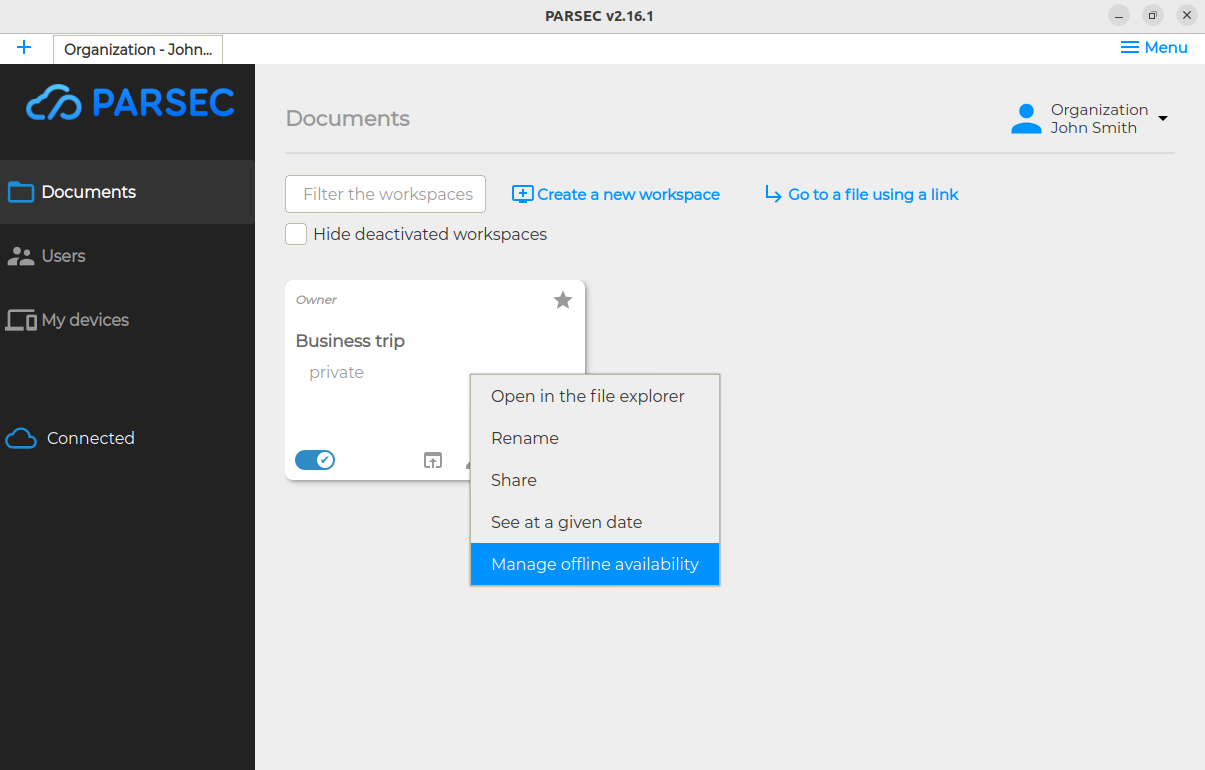Click Go to a file using a link
The image size is (1205, 770).
(x=861, y=194)
